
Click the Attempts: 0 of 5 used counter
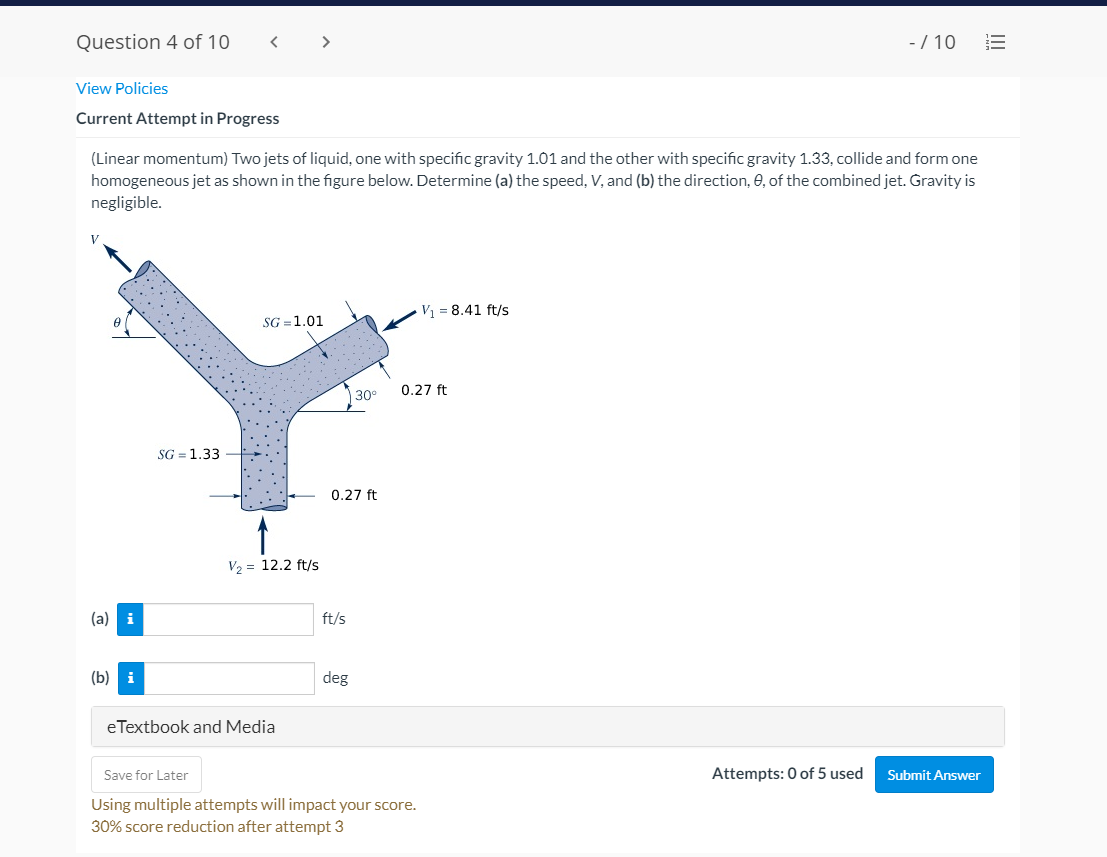click(x=787, y=773)
